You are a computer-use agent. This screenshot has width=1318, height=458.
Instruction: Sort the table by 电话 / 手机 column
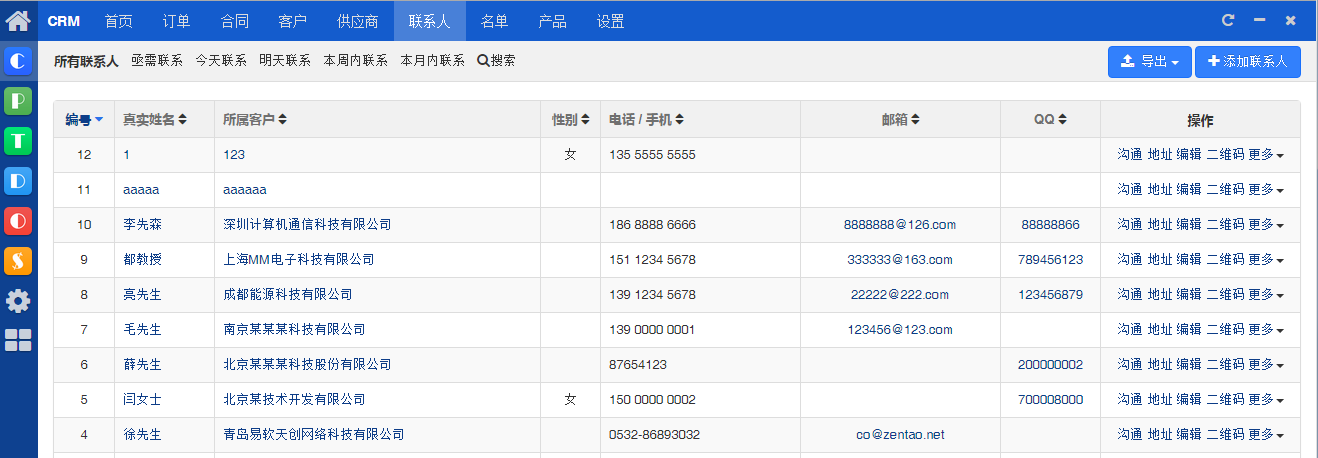coord(647,120)
